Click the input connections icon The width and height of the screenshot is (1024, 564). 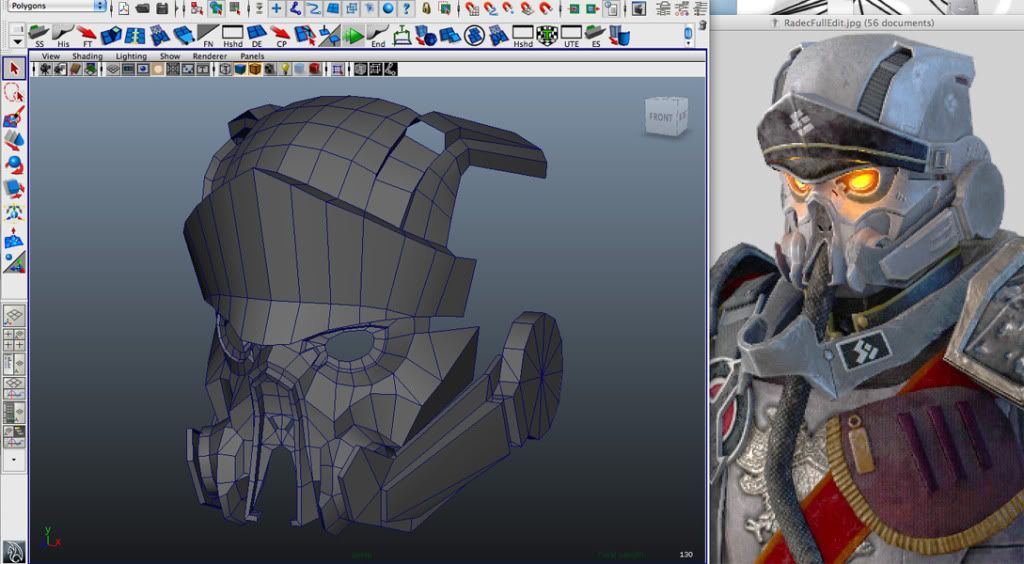[x=574, y=8]
